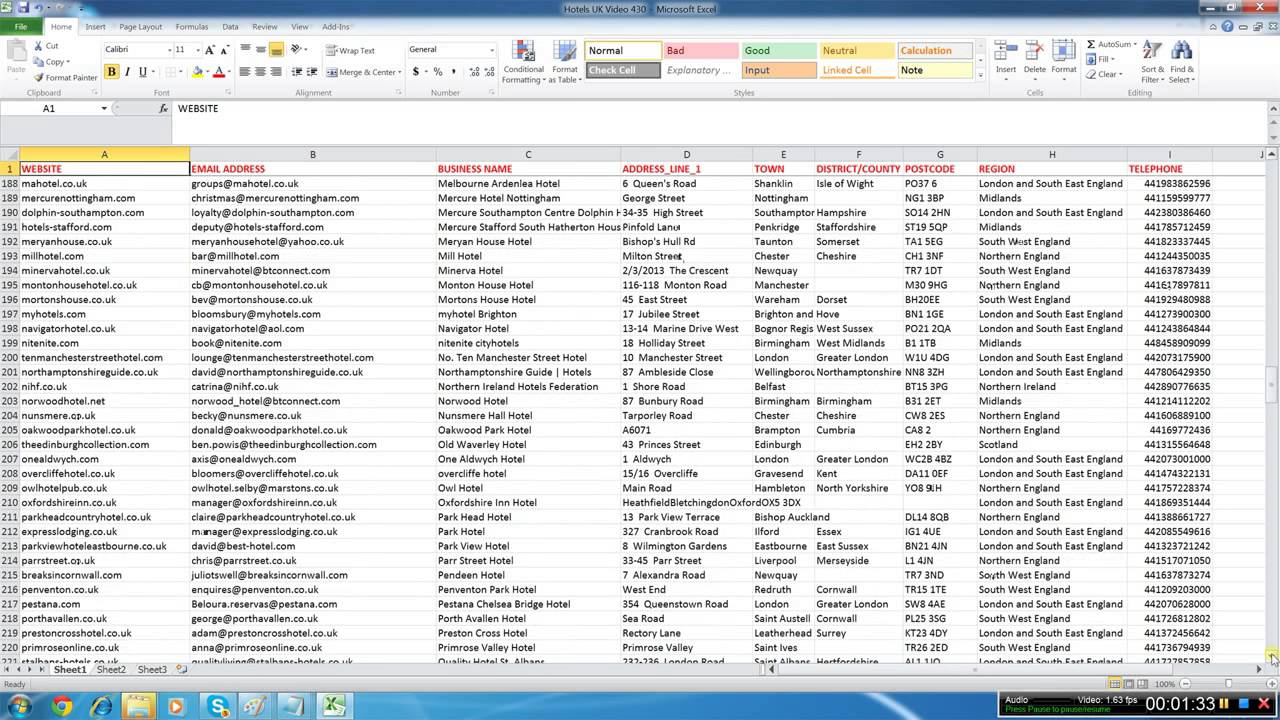Open Conditional Formatting menu
Screen dimensions: 1280x720
[x=523, y=62]
